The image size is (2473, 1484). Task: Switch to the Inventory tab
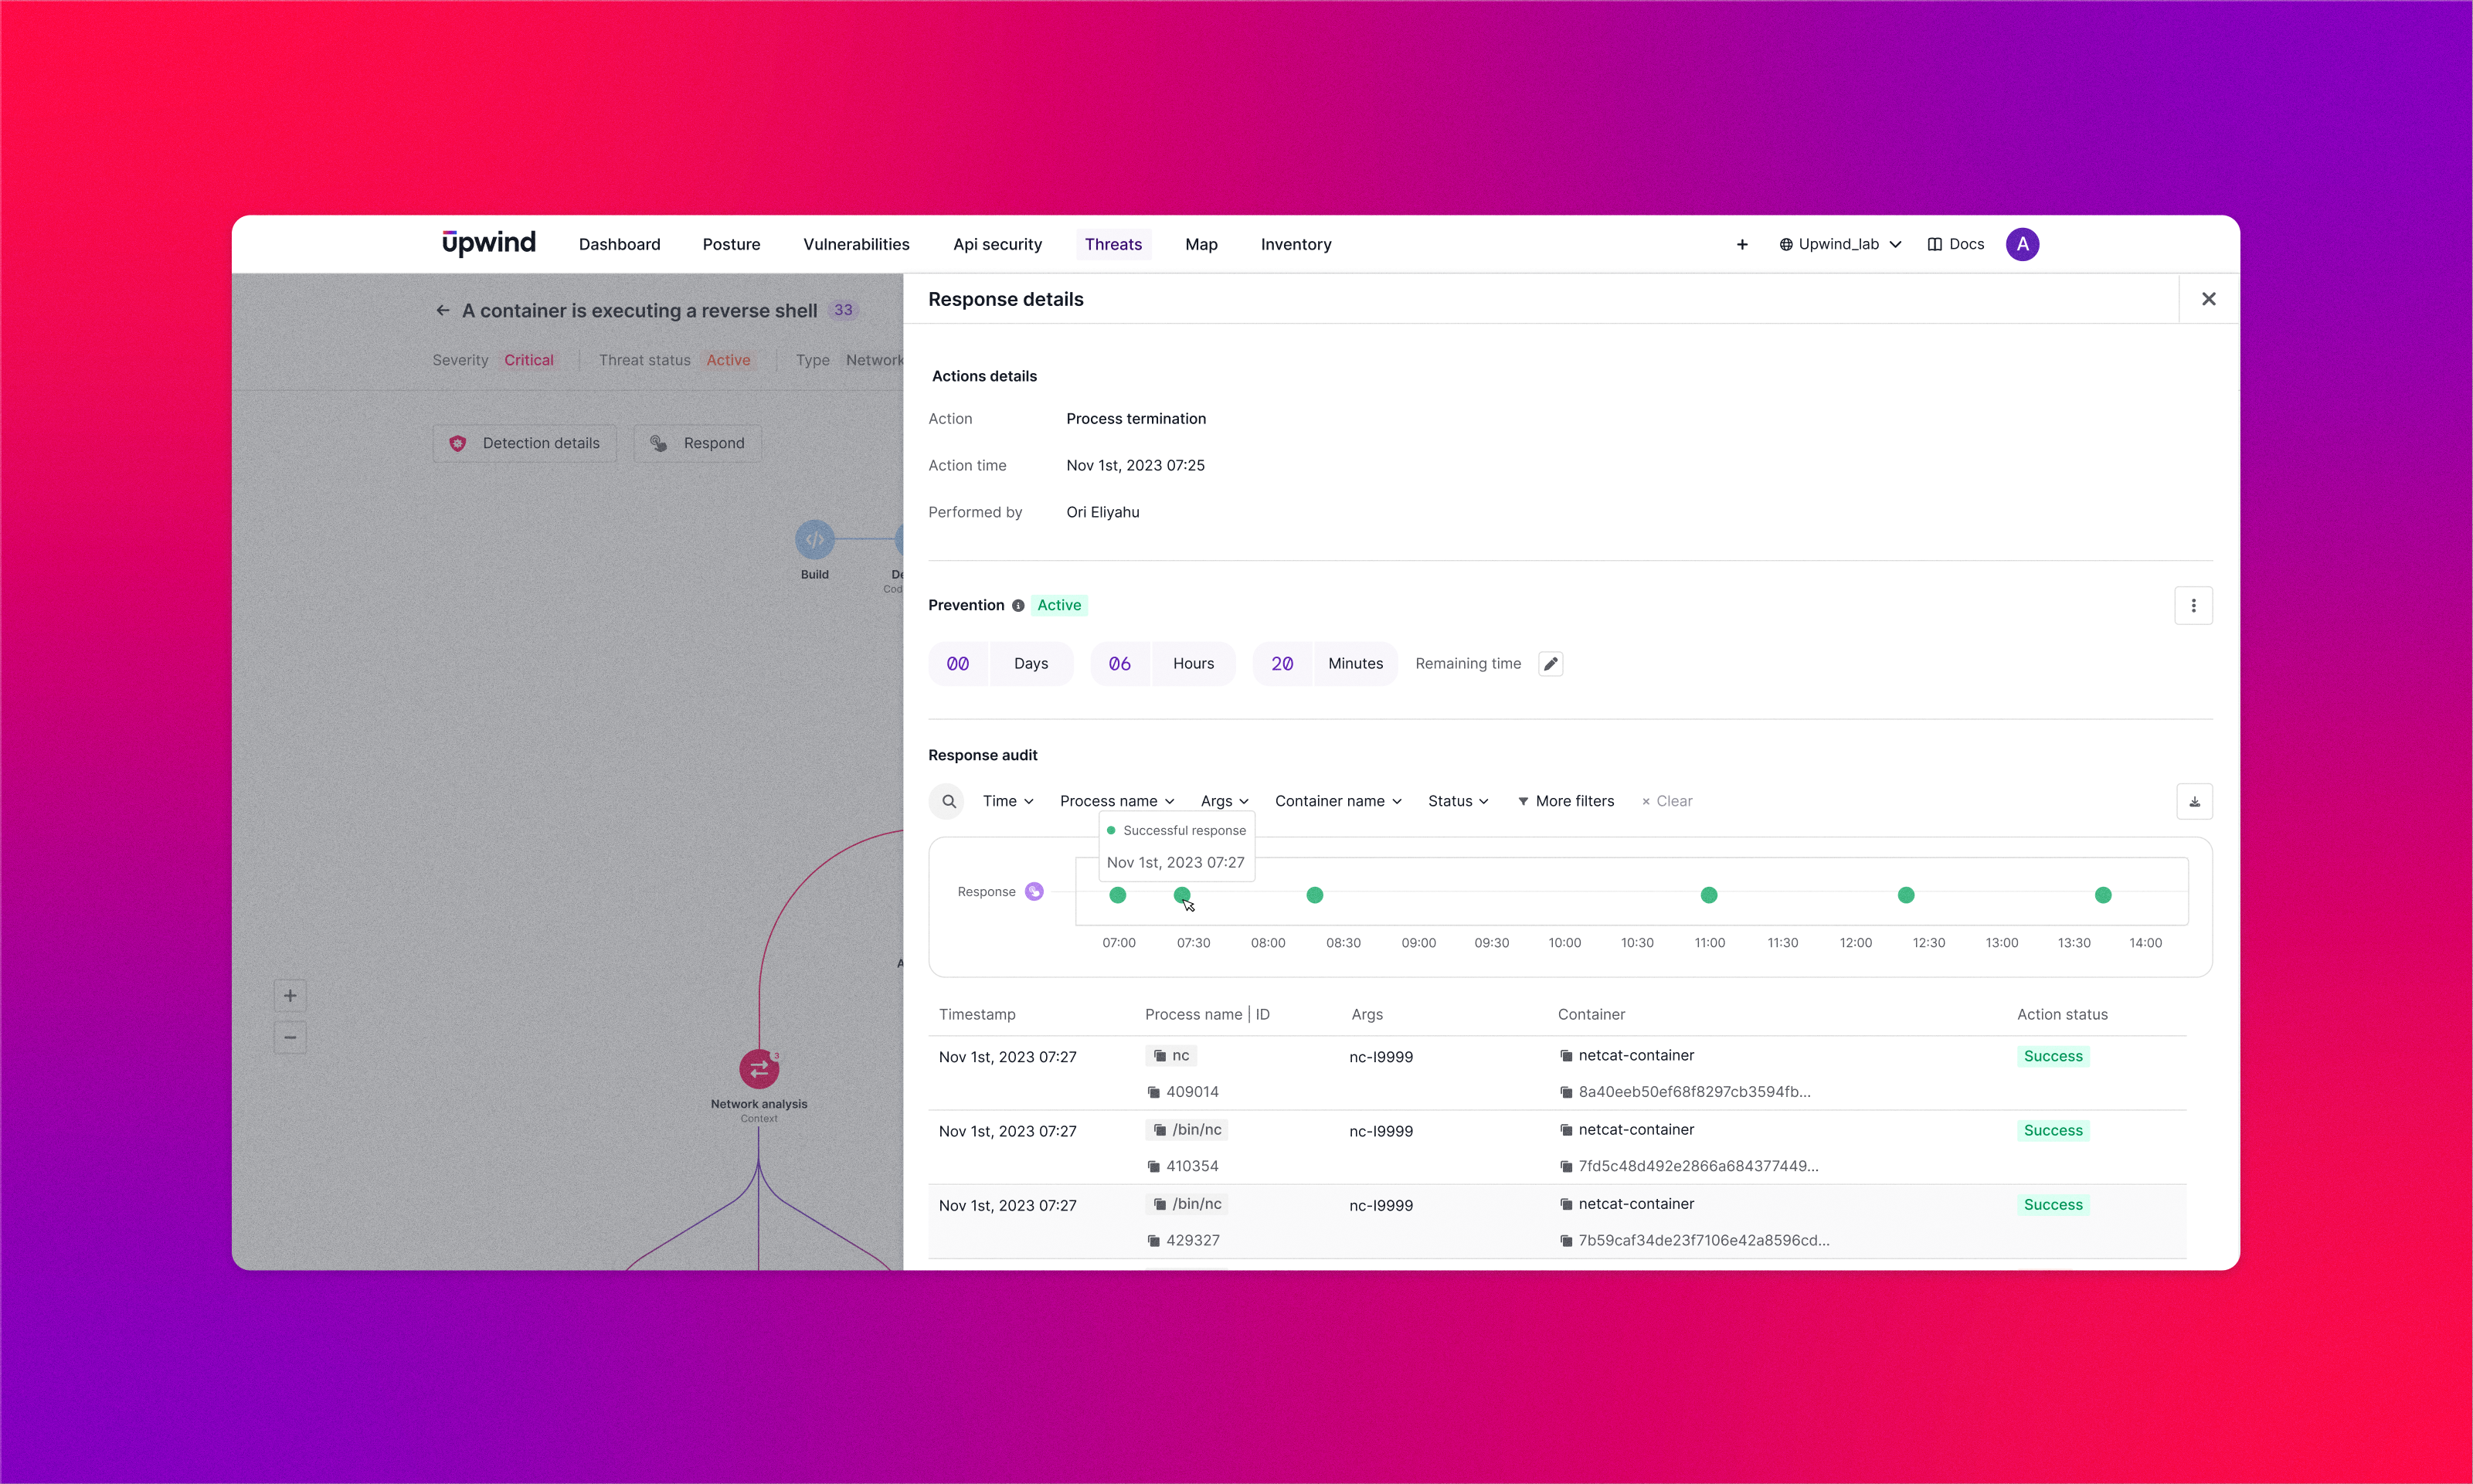(x=1295, y=244)
